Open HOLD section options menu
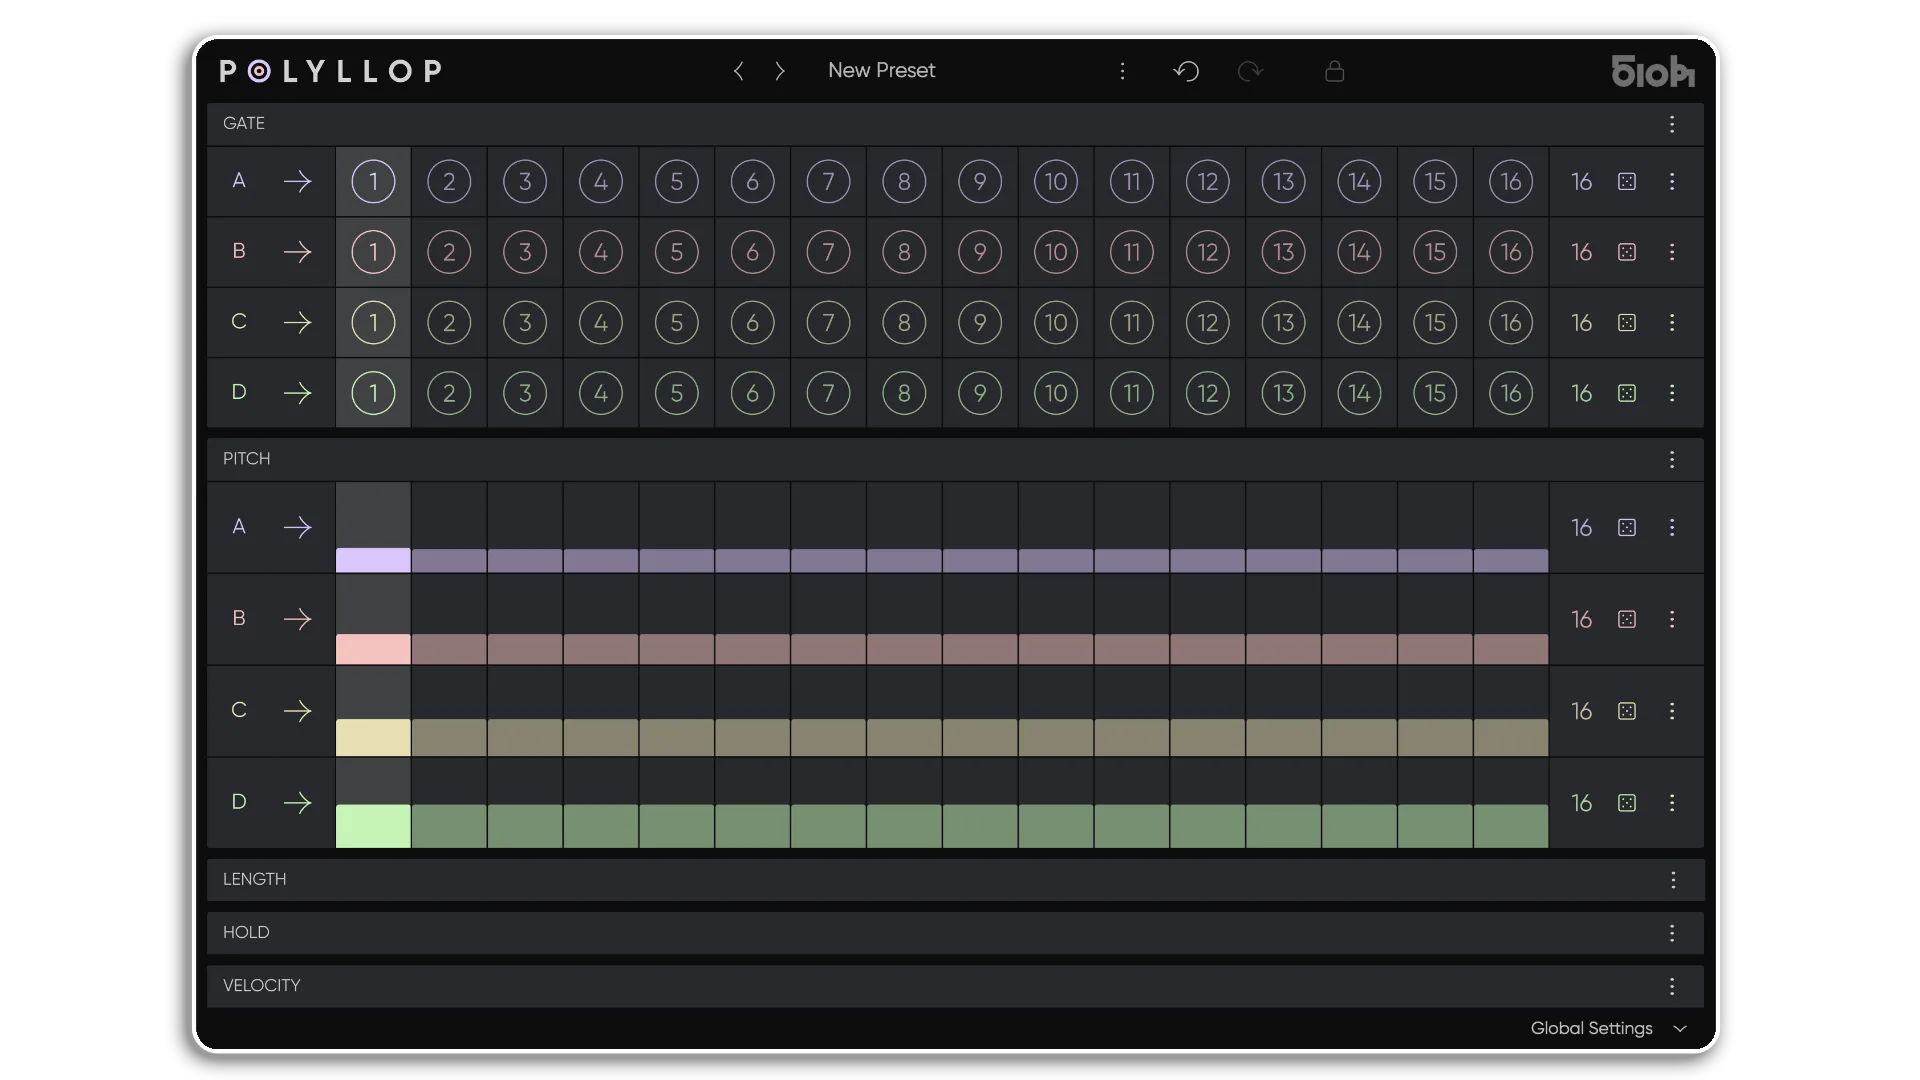Screen dimensions: 1920x1080 pyautogui.click(x=1672, y=933)
